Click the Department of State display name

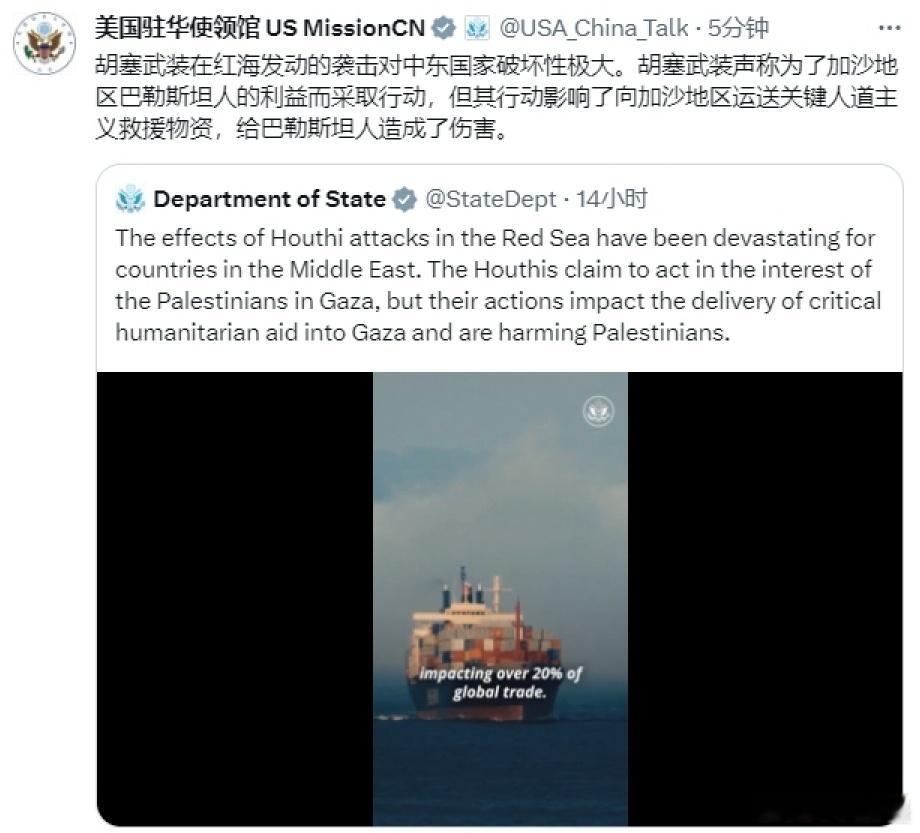point(269,199)
